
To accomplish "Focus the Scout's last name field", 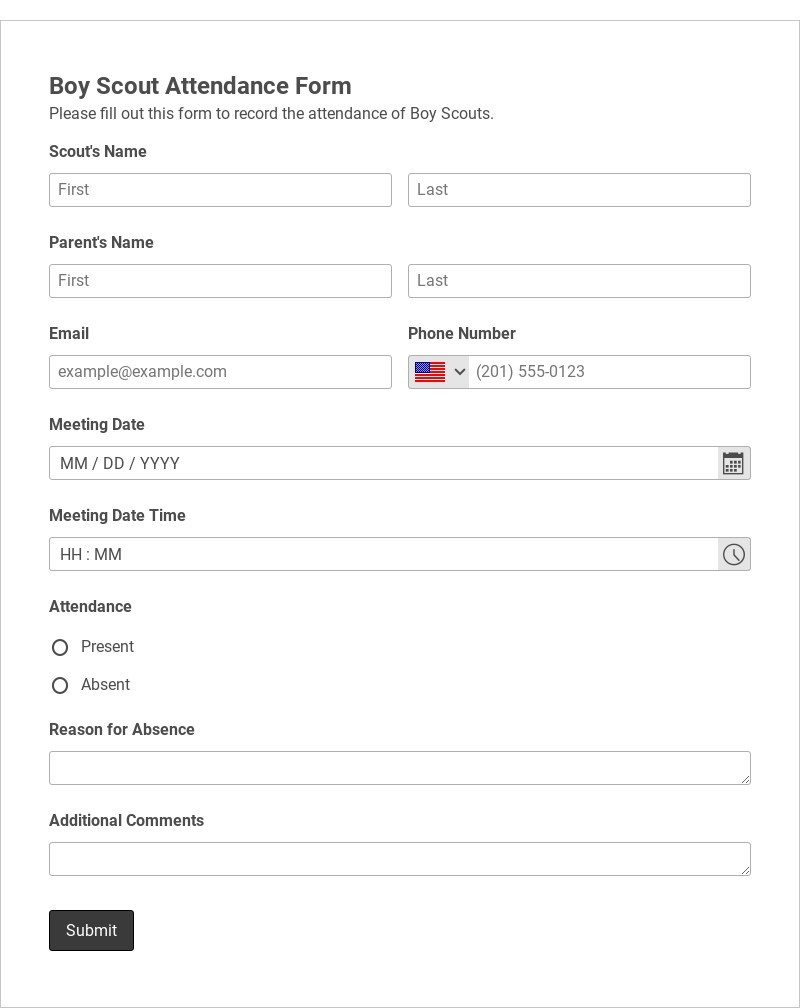I will click(579, 190).
